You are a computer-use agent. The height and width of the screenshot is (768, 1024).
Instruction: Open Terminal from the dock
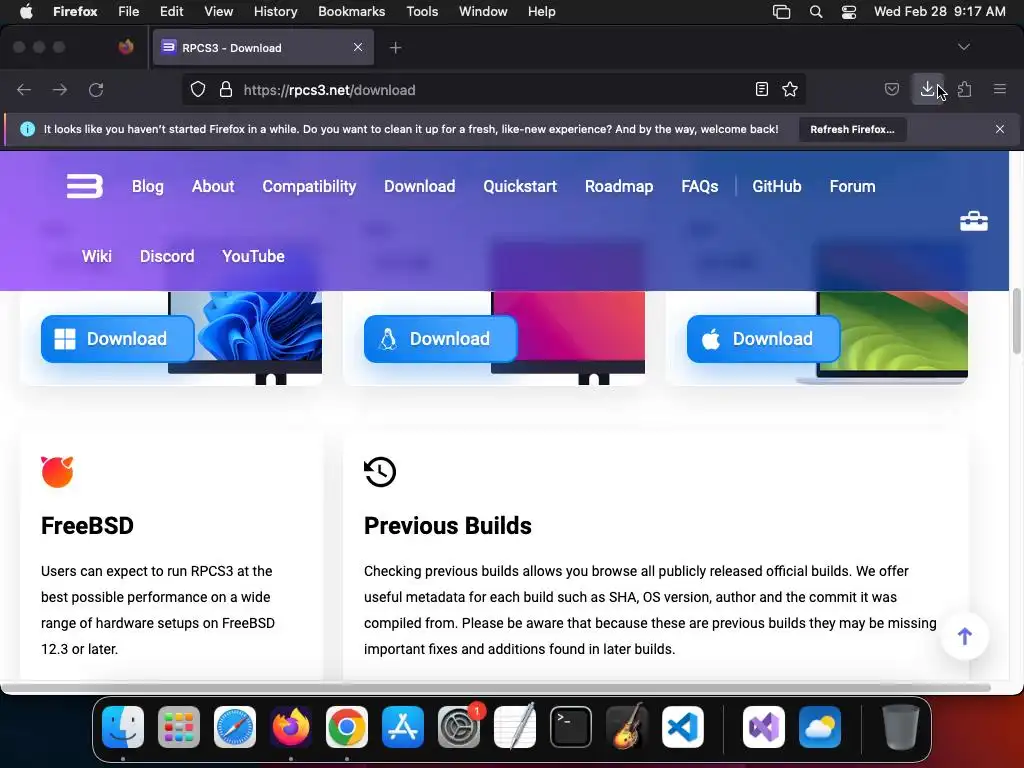point(571,727)
